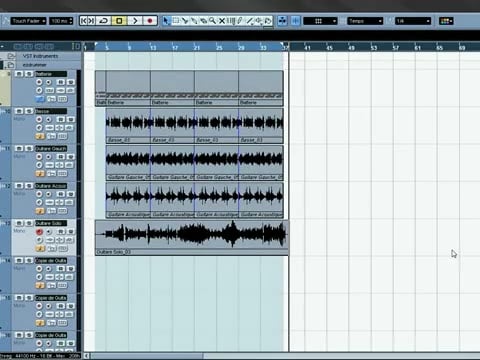480x360 pixels.
Task: Toggle orange musical timebase on Basse track
Action: coord(40,136)
